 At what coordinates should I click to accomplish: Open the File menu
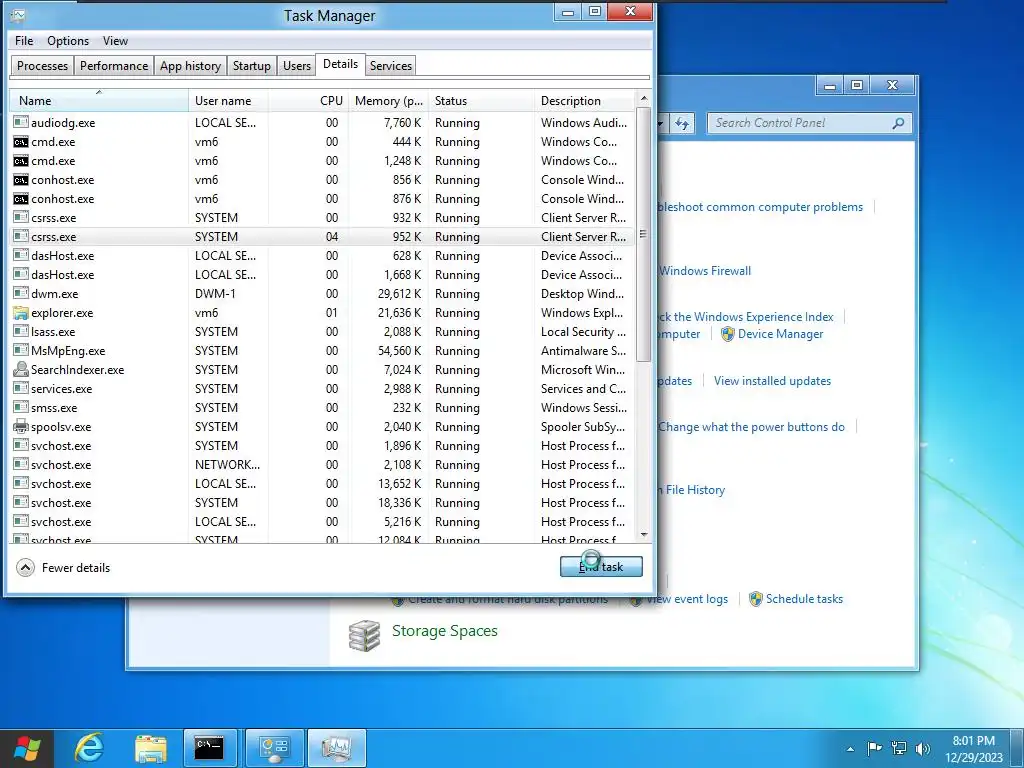pos(24,40)
